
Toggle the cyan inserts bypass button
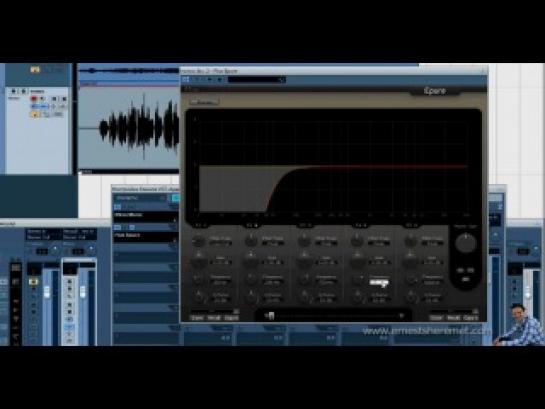pos(176,198)
